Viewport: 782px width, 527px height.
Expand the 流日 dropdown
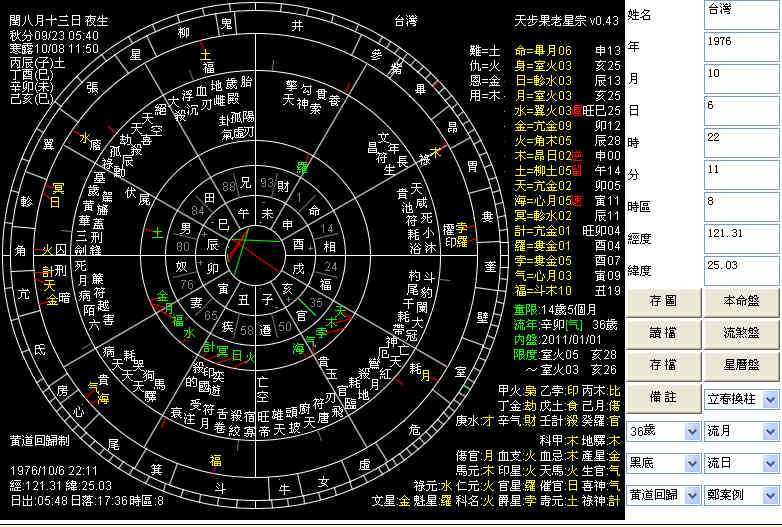click(771, 464)
